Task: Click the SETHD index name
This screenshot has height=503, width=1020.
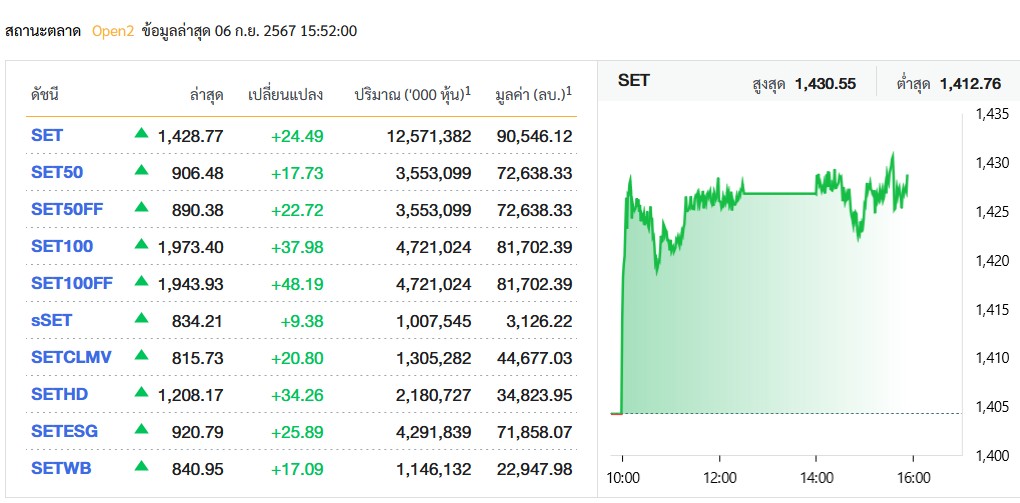Action: [59, 394]
